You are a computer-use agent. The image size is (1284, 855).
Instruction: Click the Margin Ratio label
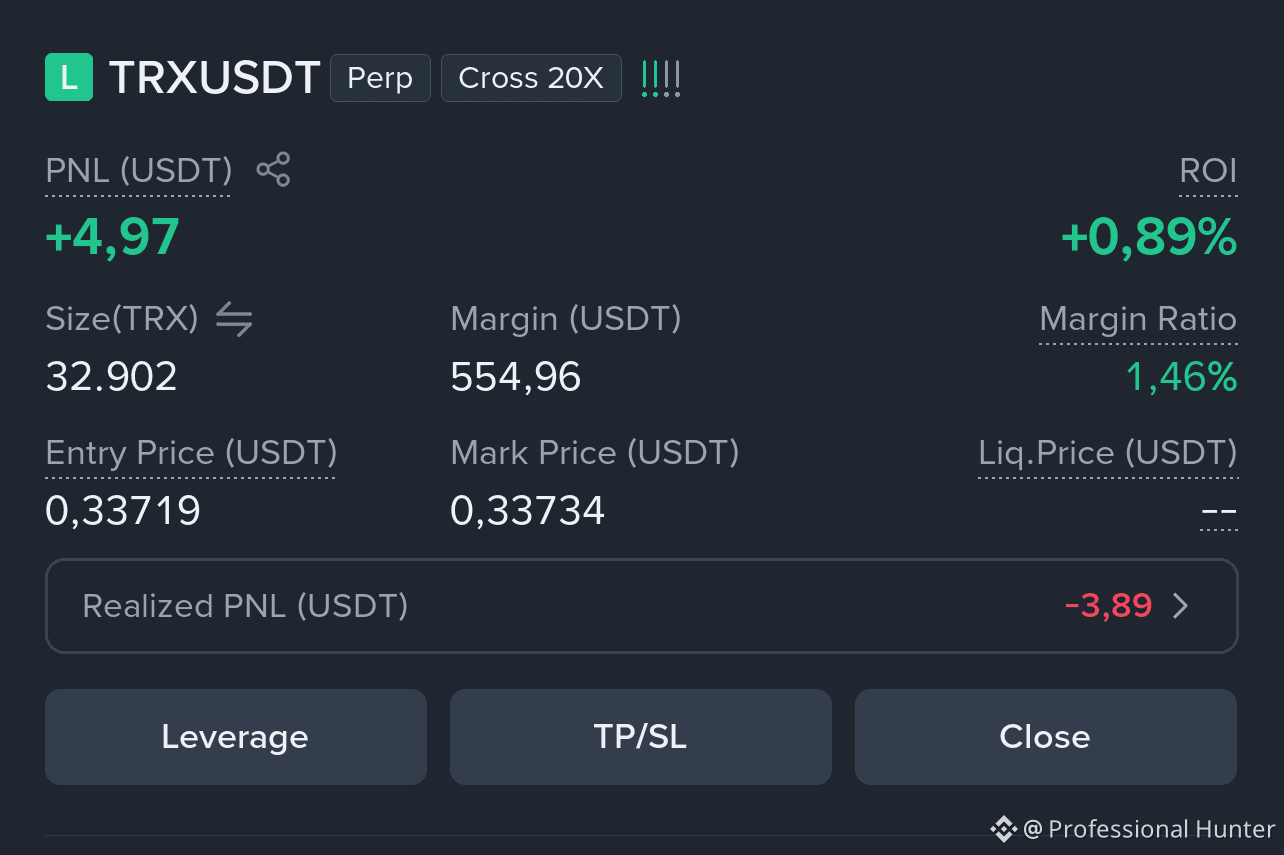[1138, 320]
